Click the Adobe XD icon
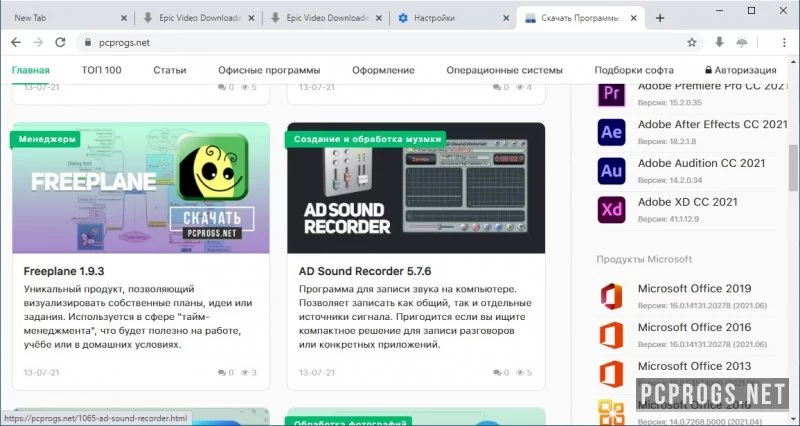The image size is (800, 426). click(x=611, y=210)
